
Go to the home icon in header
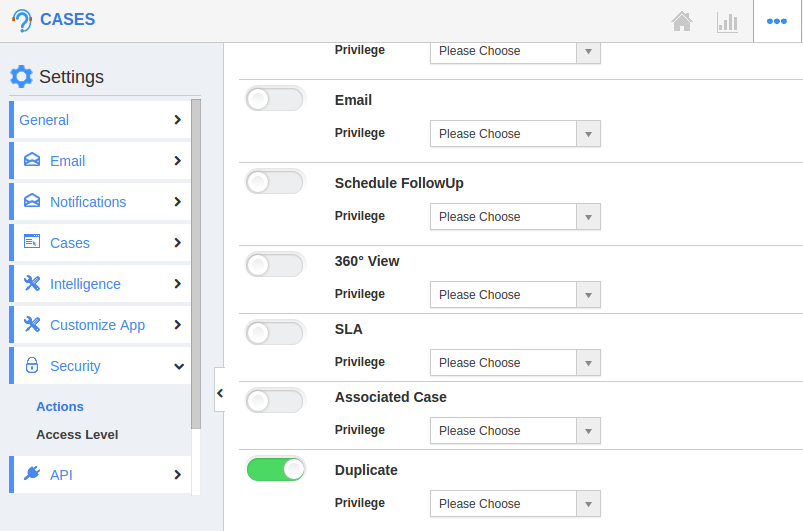682,22
